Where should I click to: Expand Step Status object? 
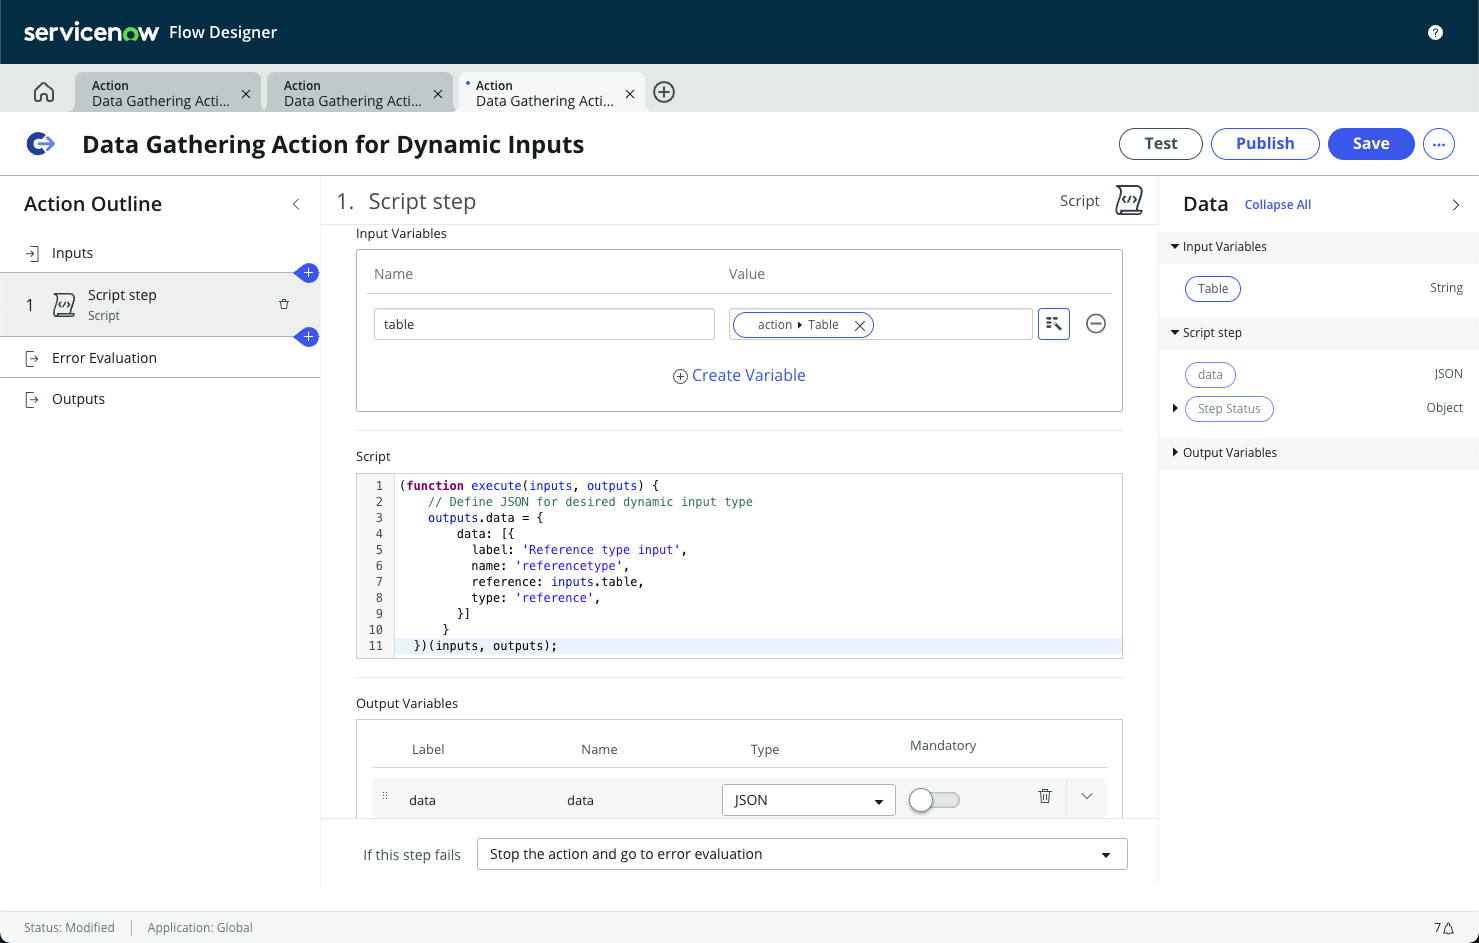click(1175, 408)
